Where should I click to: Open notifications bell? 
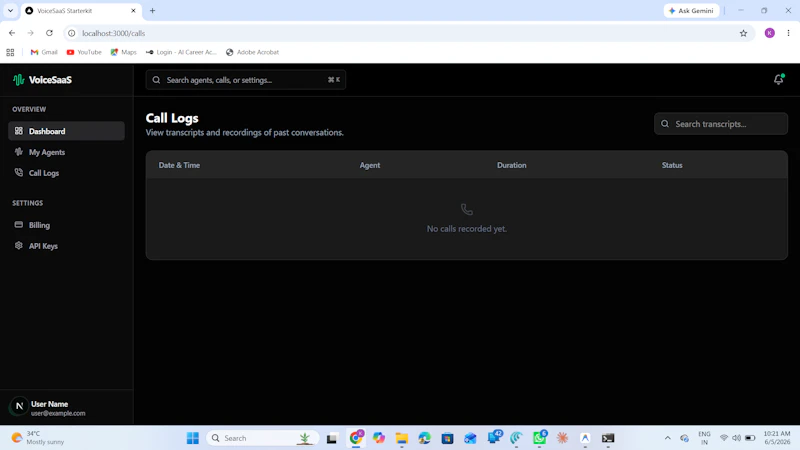779,79
